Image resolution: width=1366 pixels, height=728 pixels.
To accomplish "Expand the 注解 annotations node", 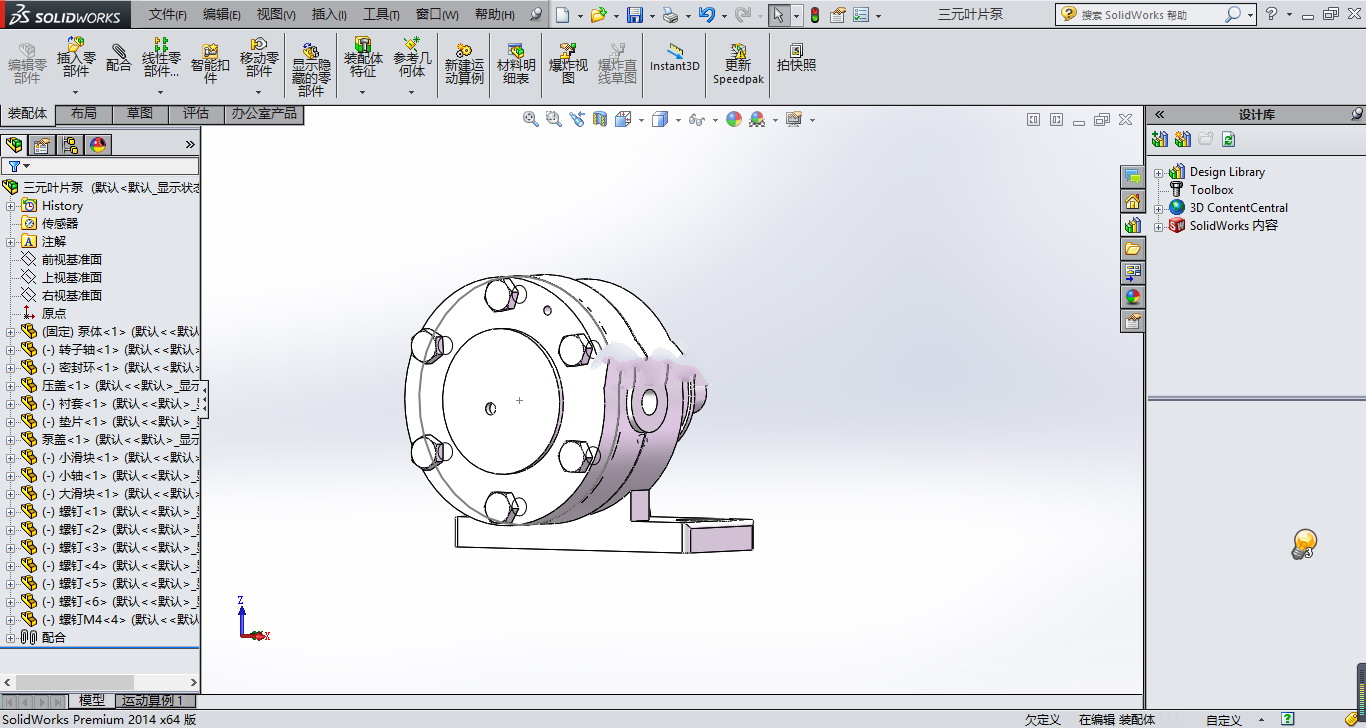I will (11, 242).
